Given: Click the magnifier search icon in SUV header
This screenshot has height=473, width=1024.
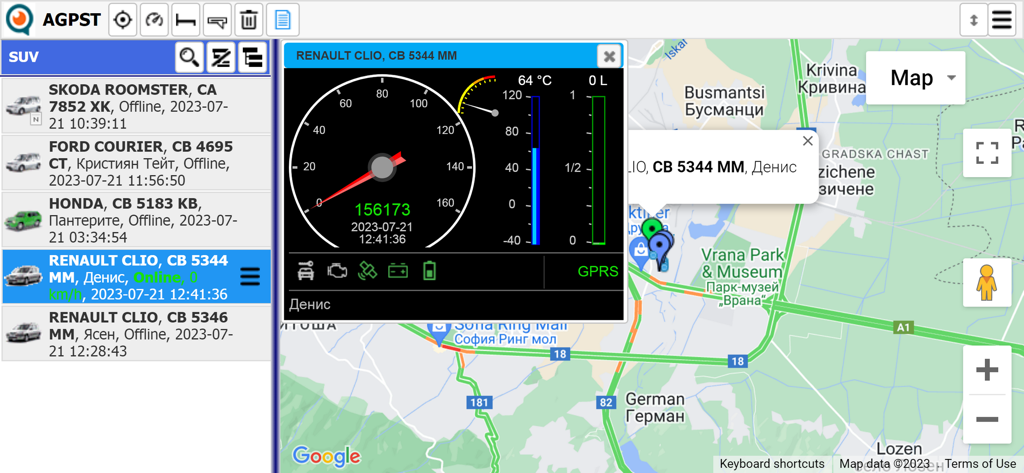Looking at the screenshot, I should coord(189,57).
